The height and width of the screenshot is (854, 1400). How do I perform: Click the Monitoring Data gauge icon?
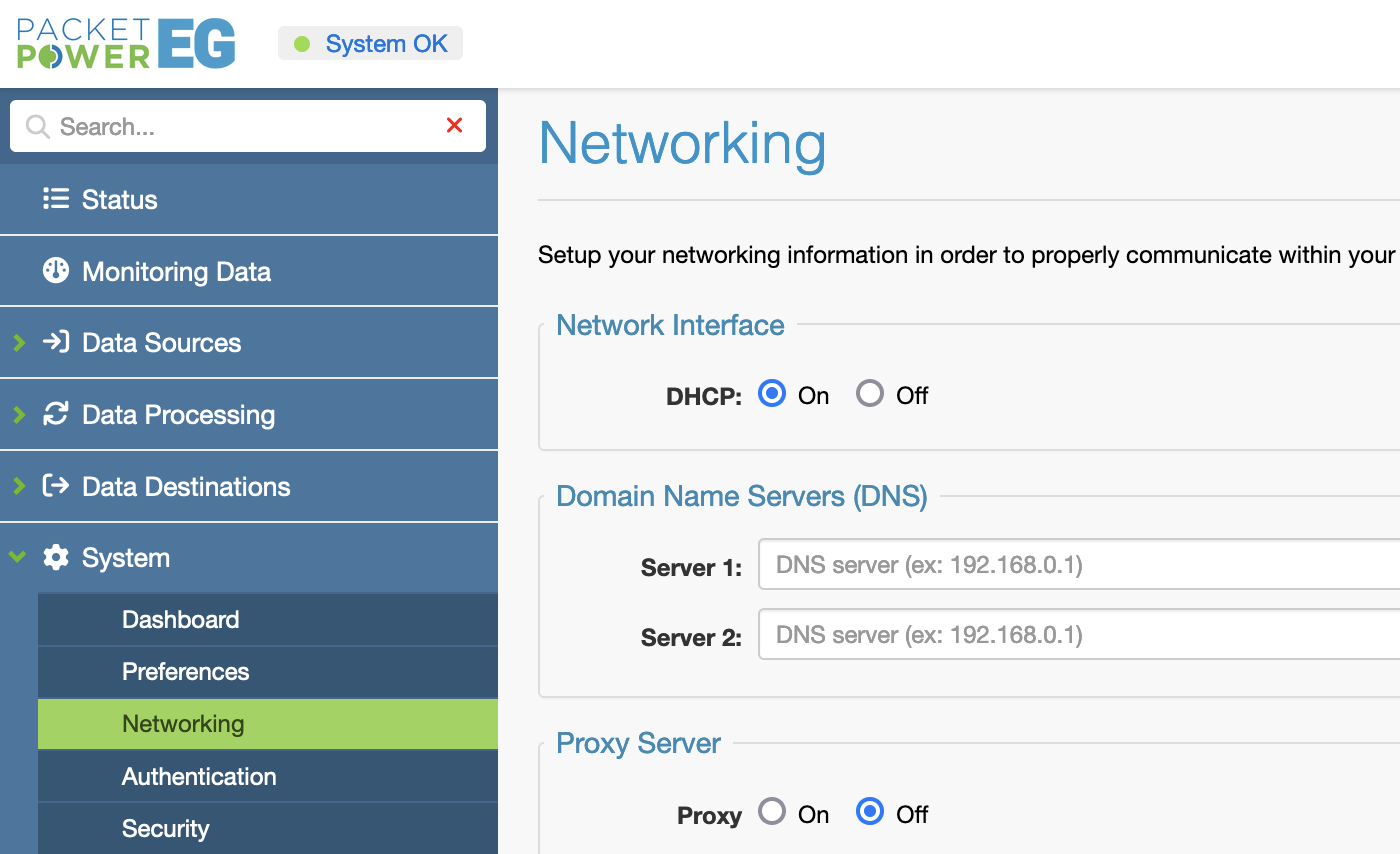(55, 271)
